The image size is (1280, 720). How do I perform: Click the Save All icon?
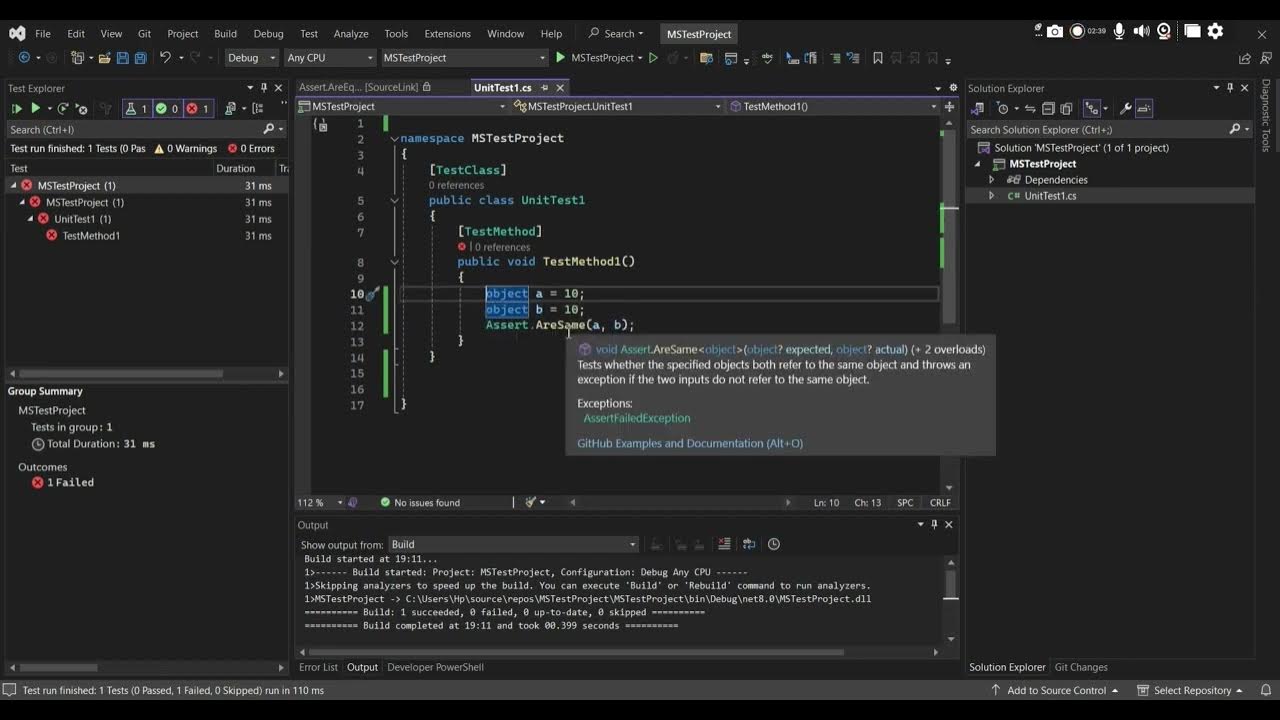click(142, 58)
